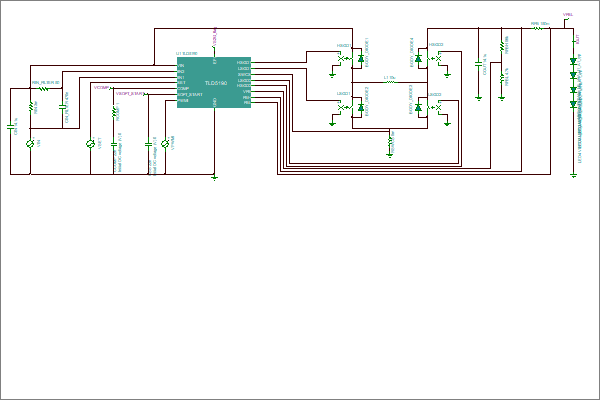Click the VIN pin label on IC
Image resolution: width=600 pixels, height=400 pixels.
click(x=181, y=65)
